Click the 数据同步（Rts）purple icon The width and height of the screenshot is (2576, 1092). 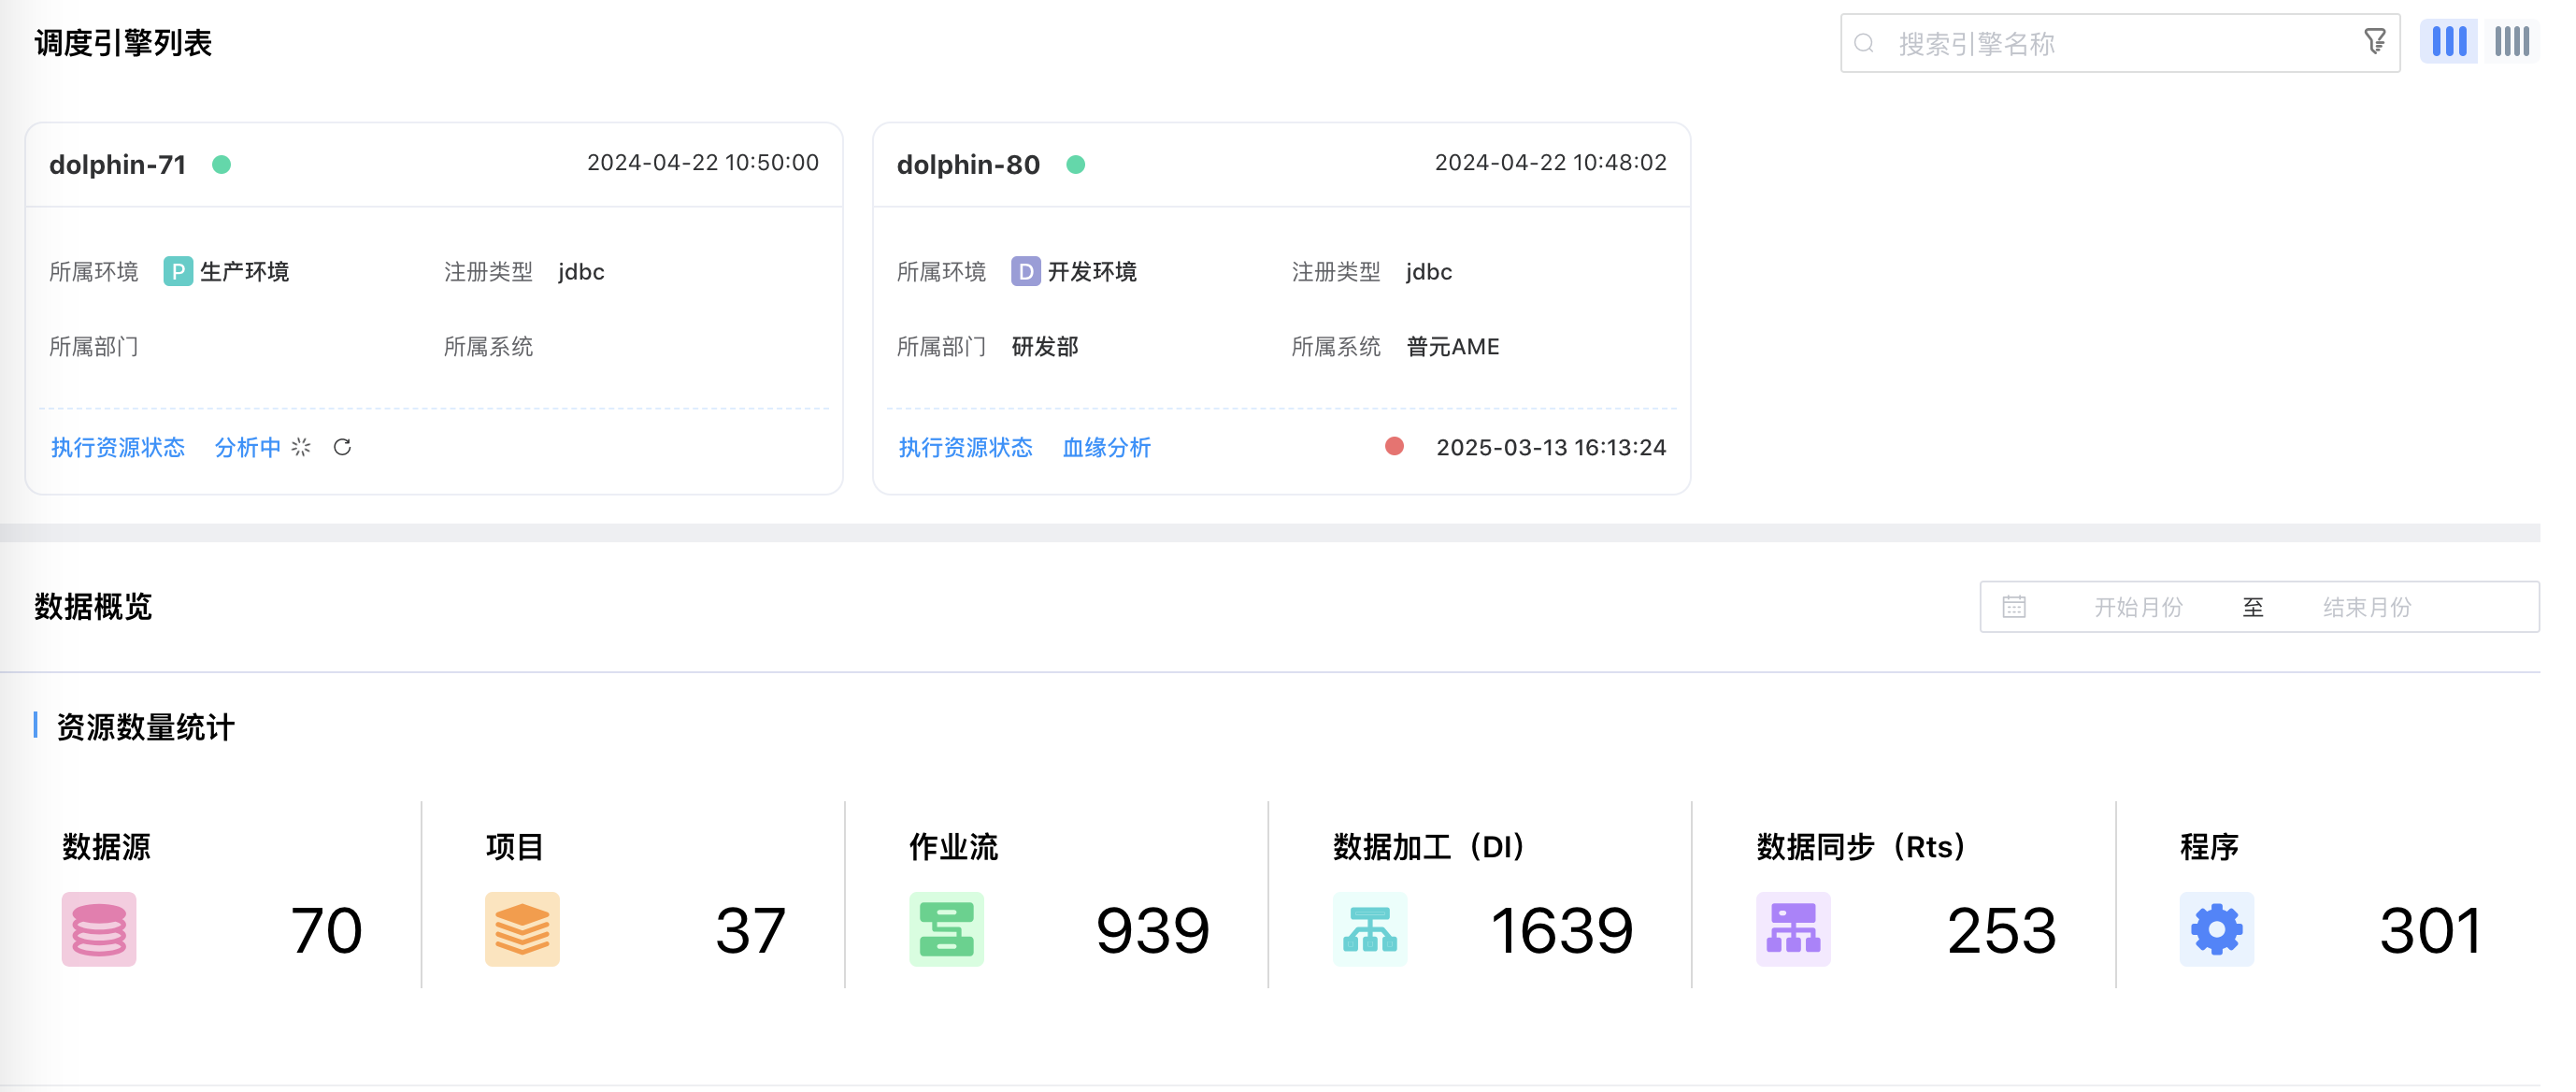tap(1793, 929)
